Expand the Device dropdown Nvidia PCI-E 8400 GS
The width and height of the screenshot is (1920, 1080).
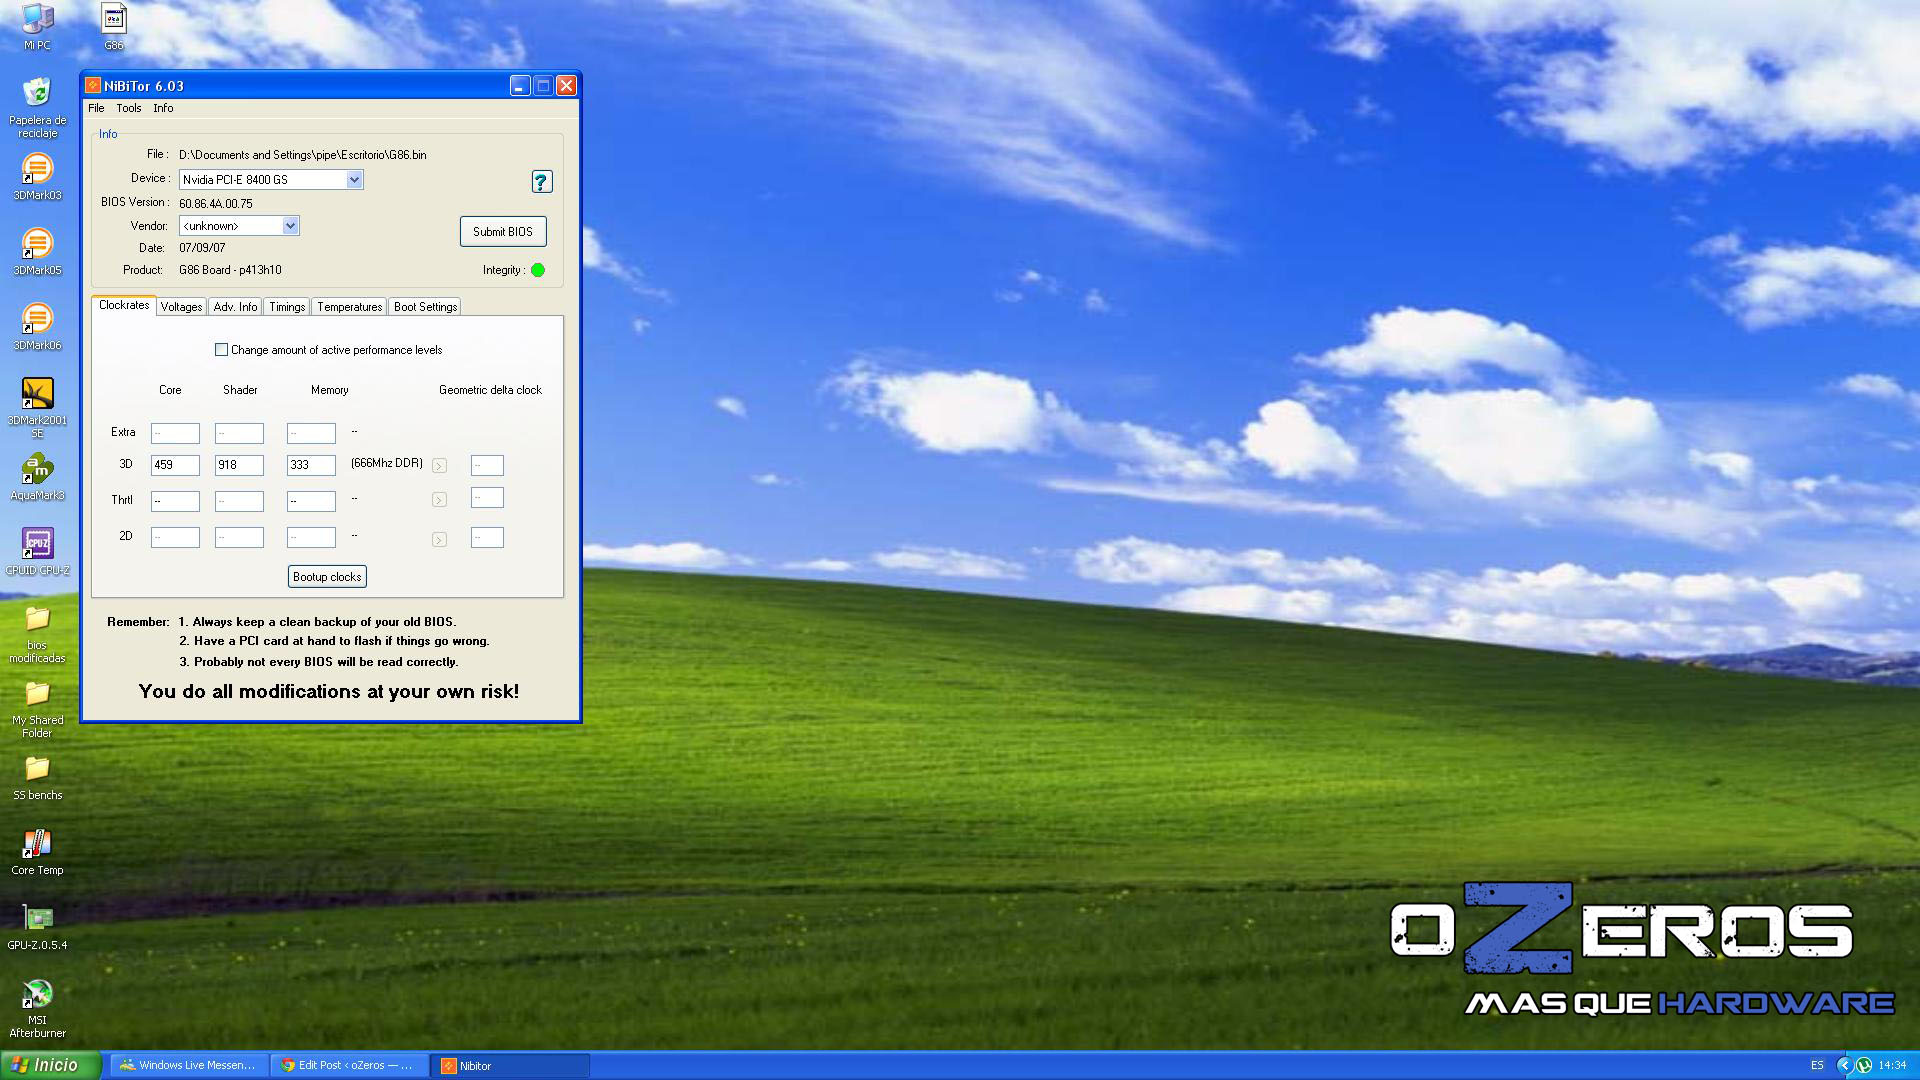pos(354,180)
